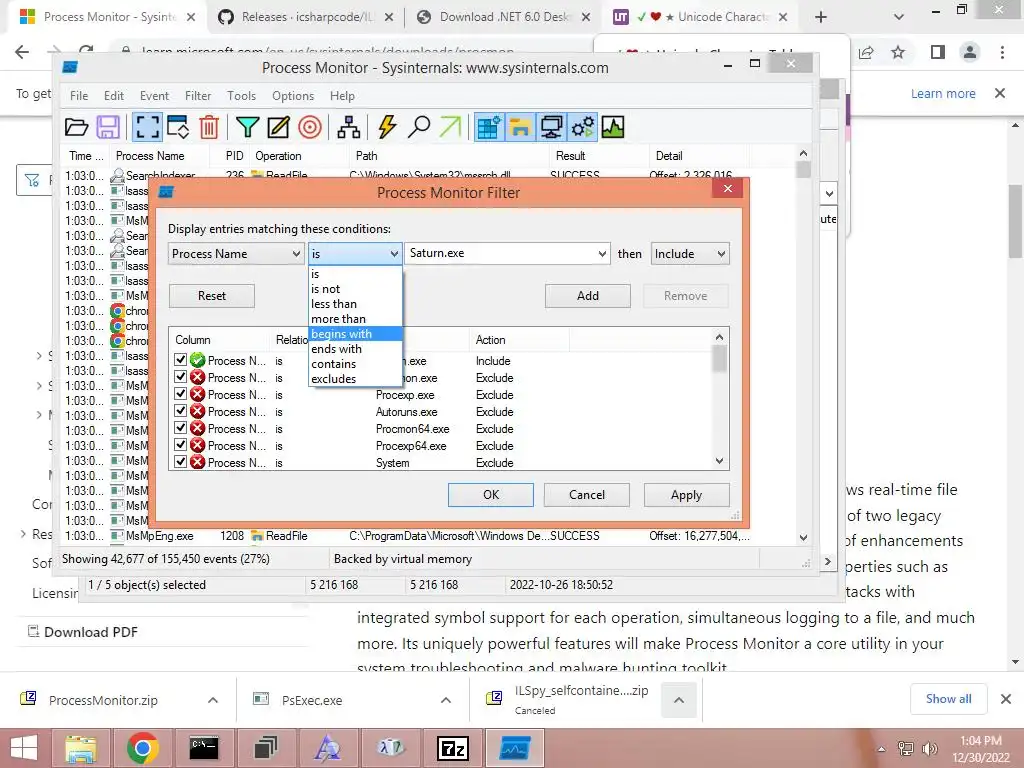
Task: Click Chrome icon in the taskbar
Action: [x=142, y=748]
